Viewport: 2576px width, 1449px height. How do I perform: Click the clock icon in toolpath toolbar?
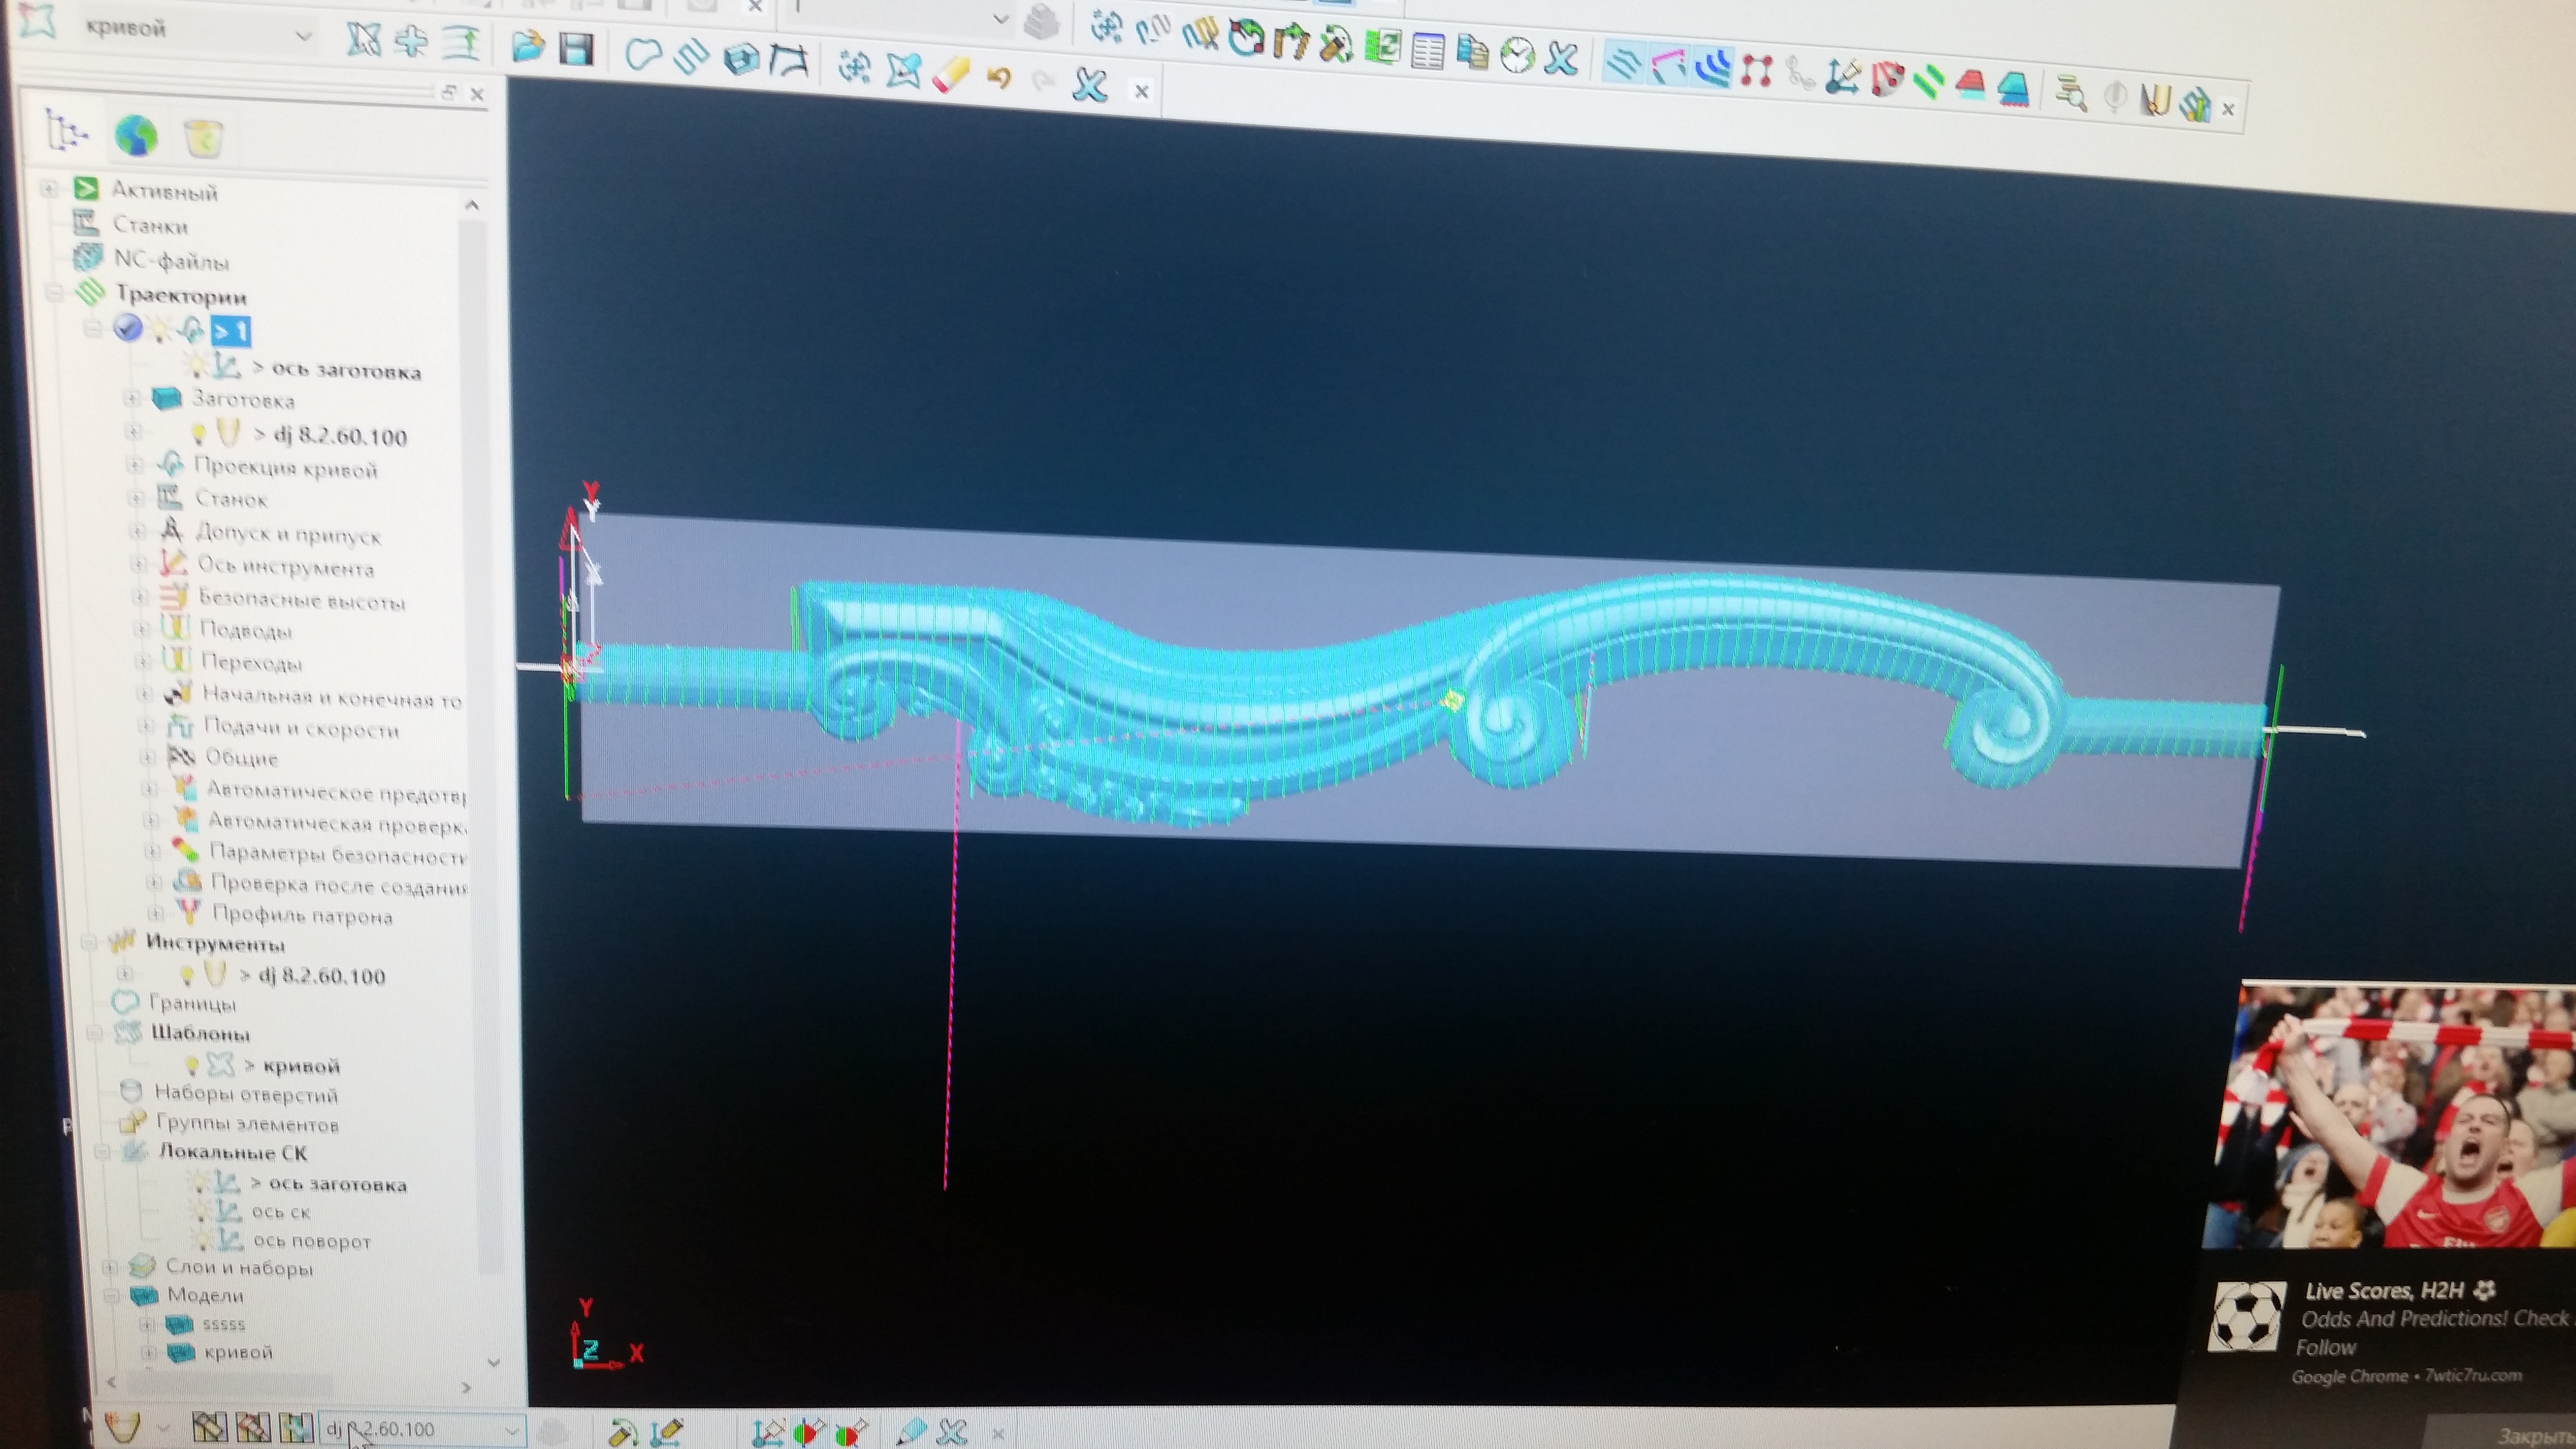coord(1517,56)
